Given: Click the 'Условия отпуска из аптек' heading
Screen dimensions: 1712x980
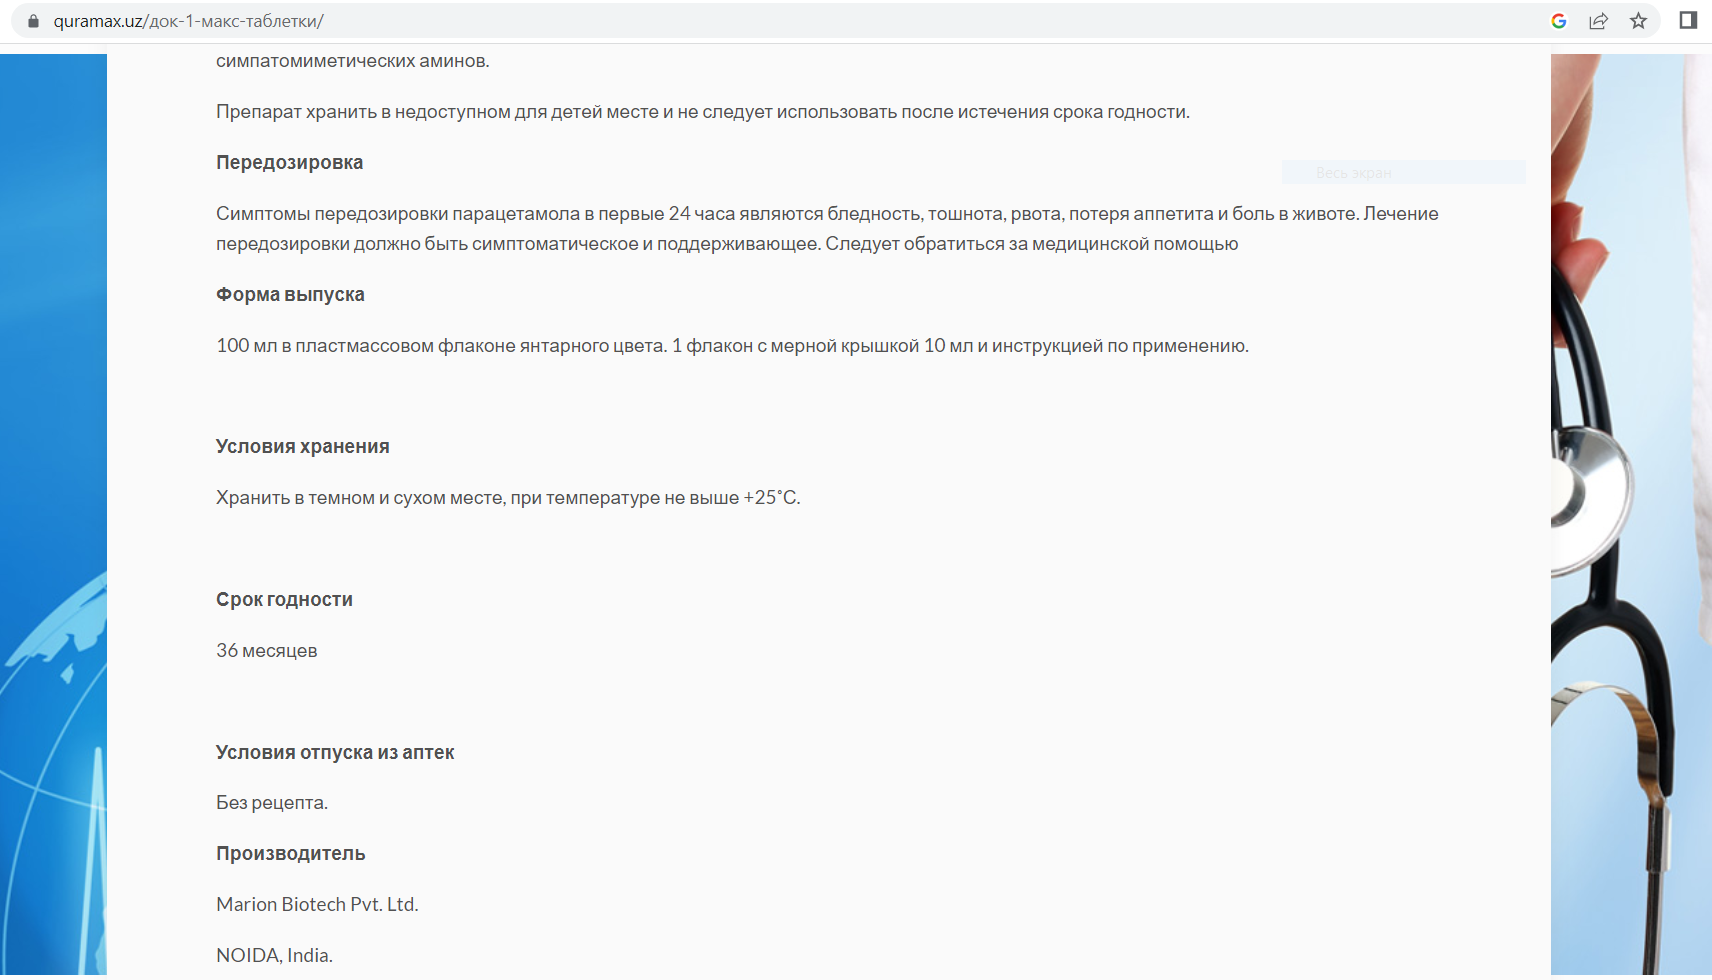Looking at the screenshot, I should pos(335,753).
